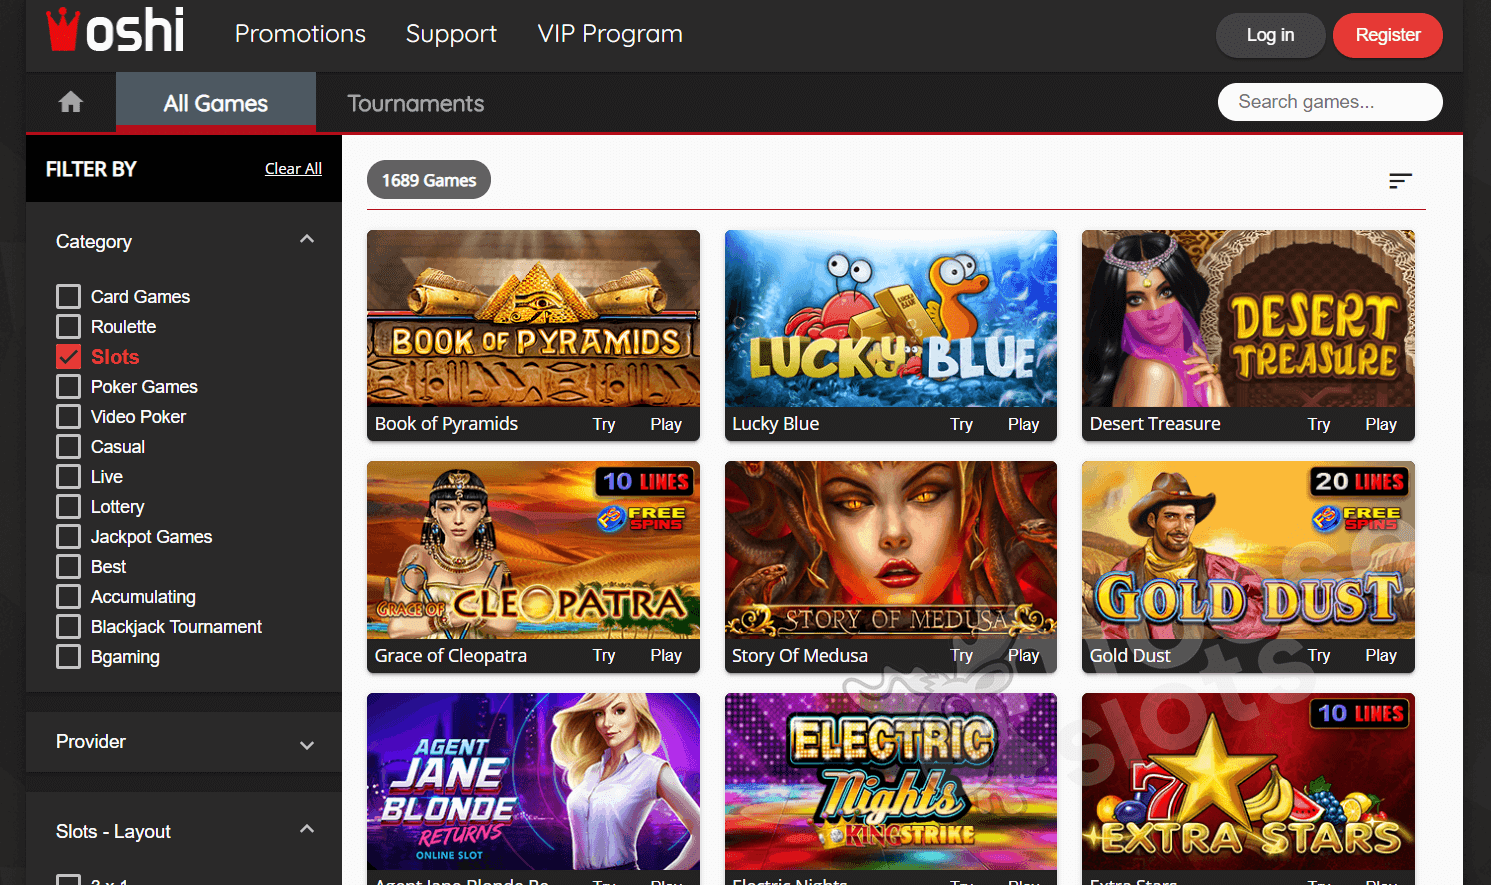Open the sort options icon
Image resolution: width=1491 pixels, height=885 pixels.
click(1400, 181)
